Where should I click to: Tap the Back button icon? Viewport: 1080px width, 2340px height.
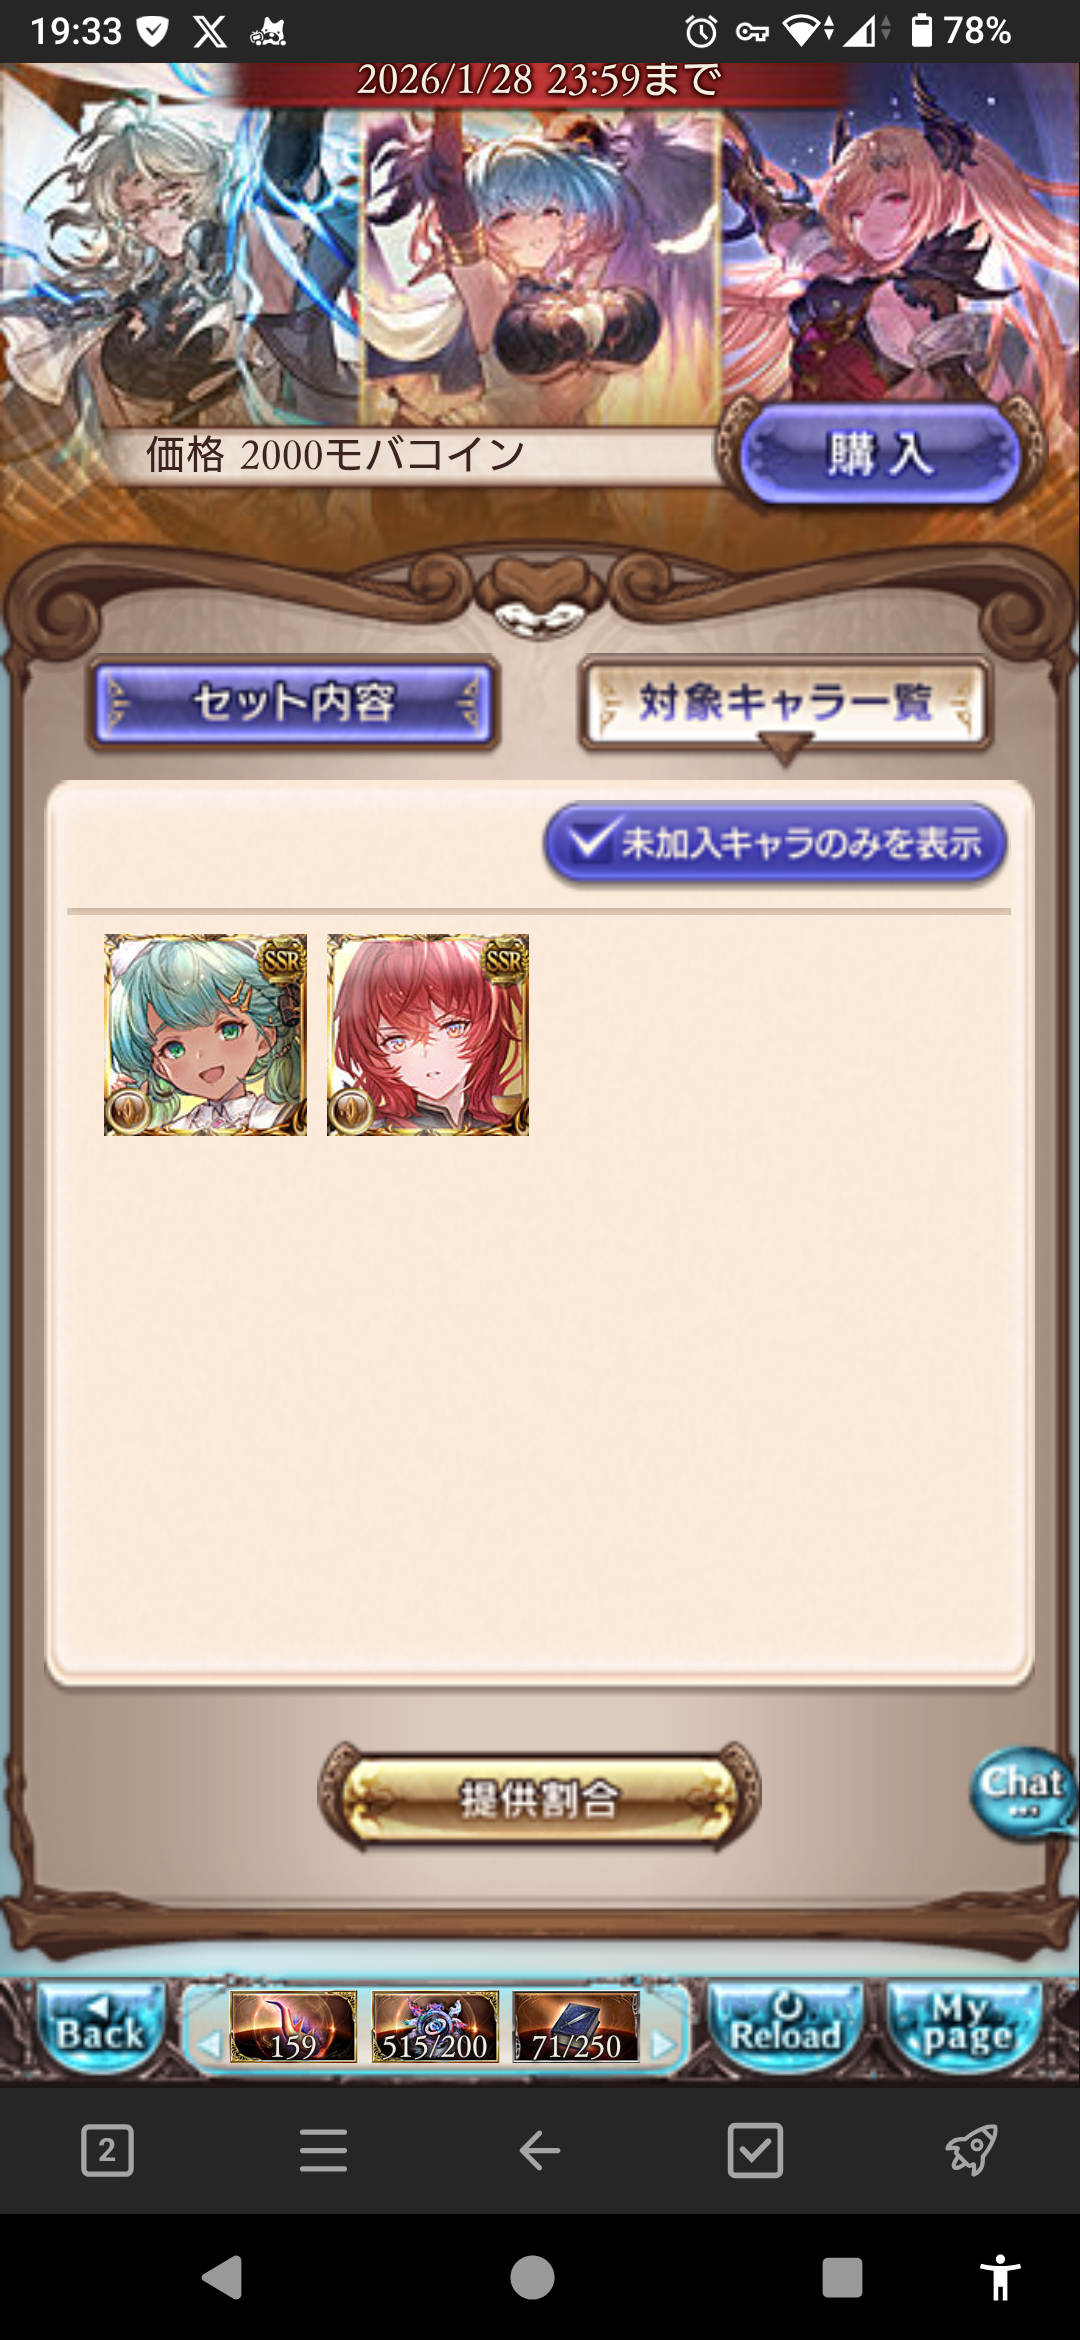tap(101, 2028)
